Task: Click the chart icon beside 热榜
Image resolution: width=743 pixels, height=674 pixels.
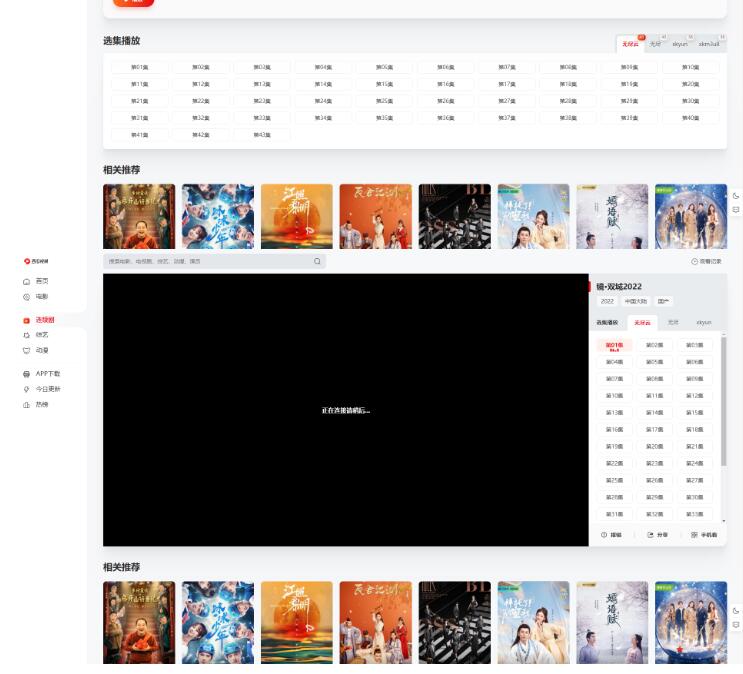Action: click(27, 405)
